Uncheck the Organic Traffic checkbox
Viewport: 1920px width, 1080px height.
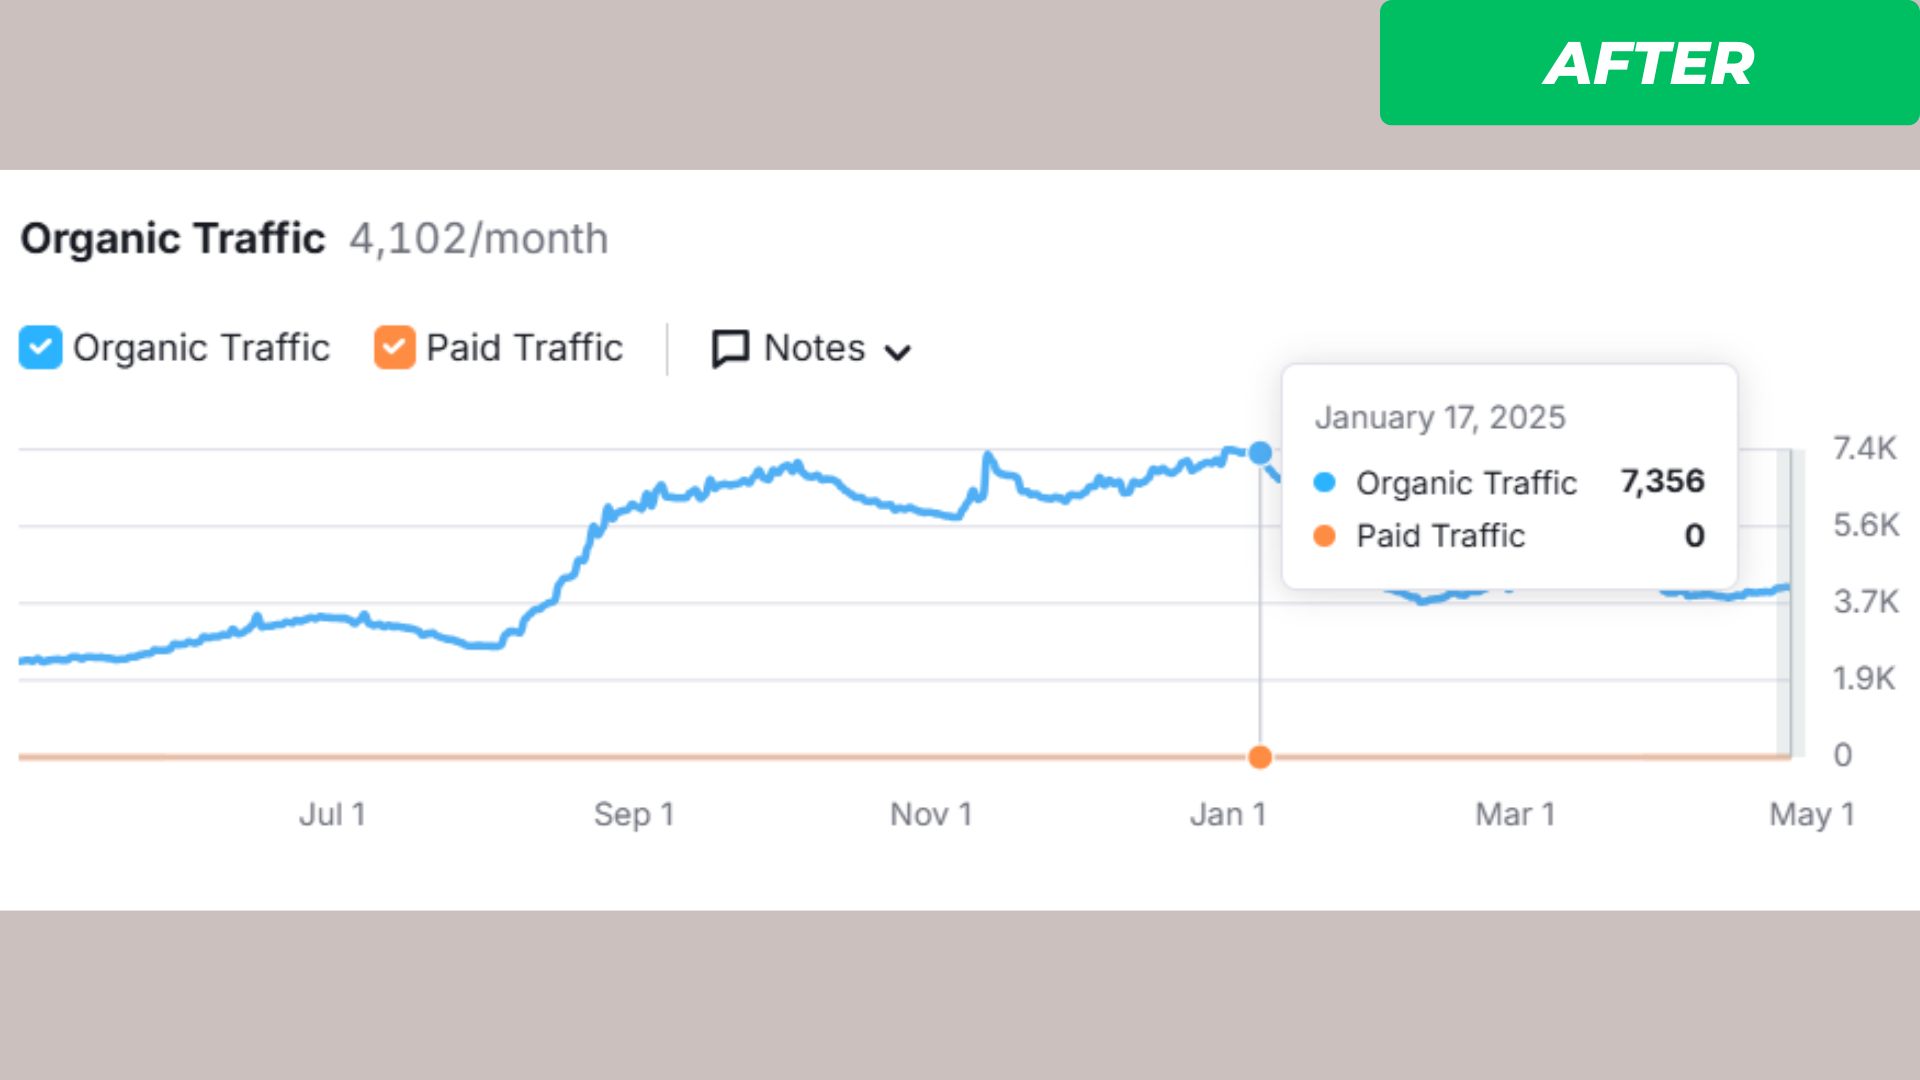tap(40, 348)
